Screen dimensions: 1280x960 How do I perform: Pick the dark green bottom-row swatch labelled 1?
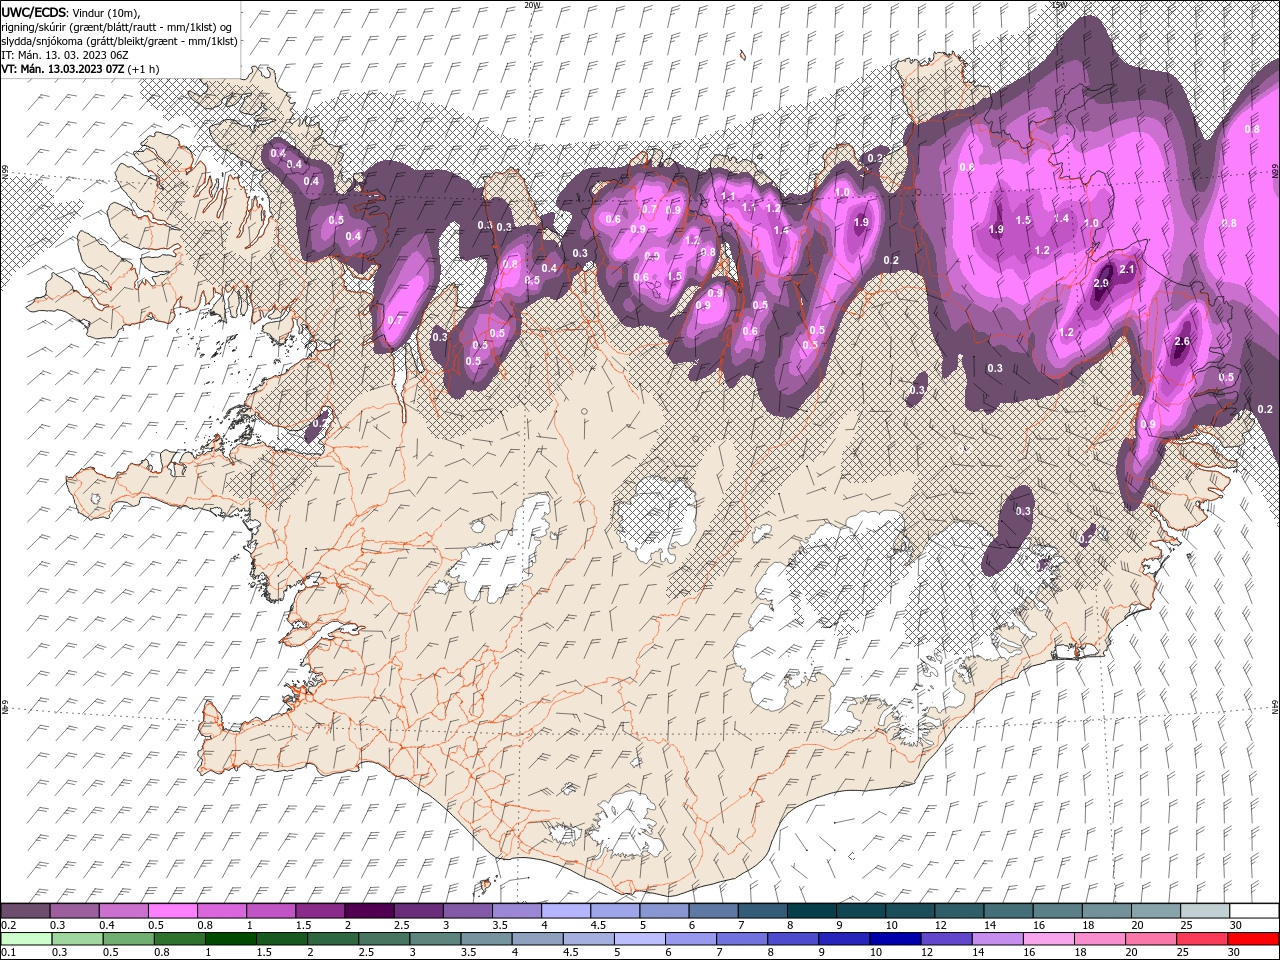click(x=231, y=939)
